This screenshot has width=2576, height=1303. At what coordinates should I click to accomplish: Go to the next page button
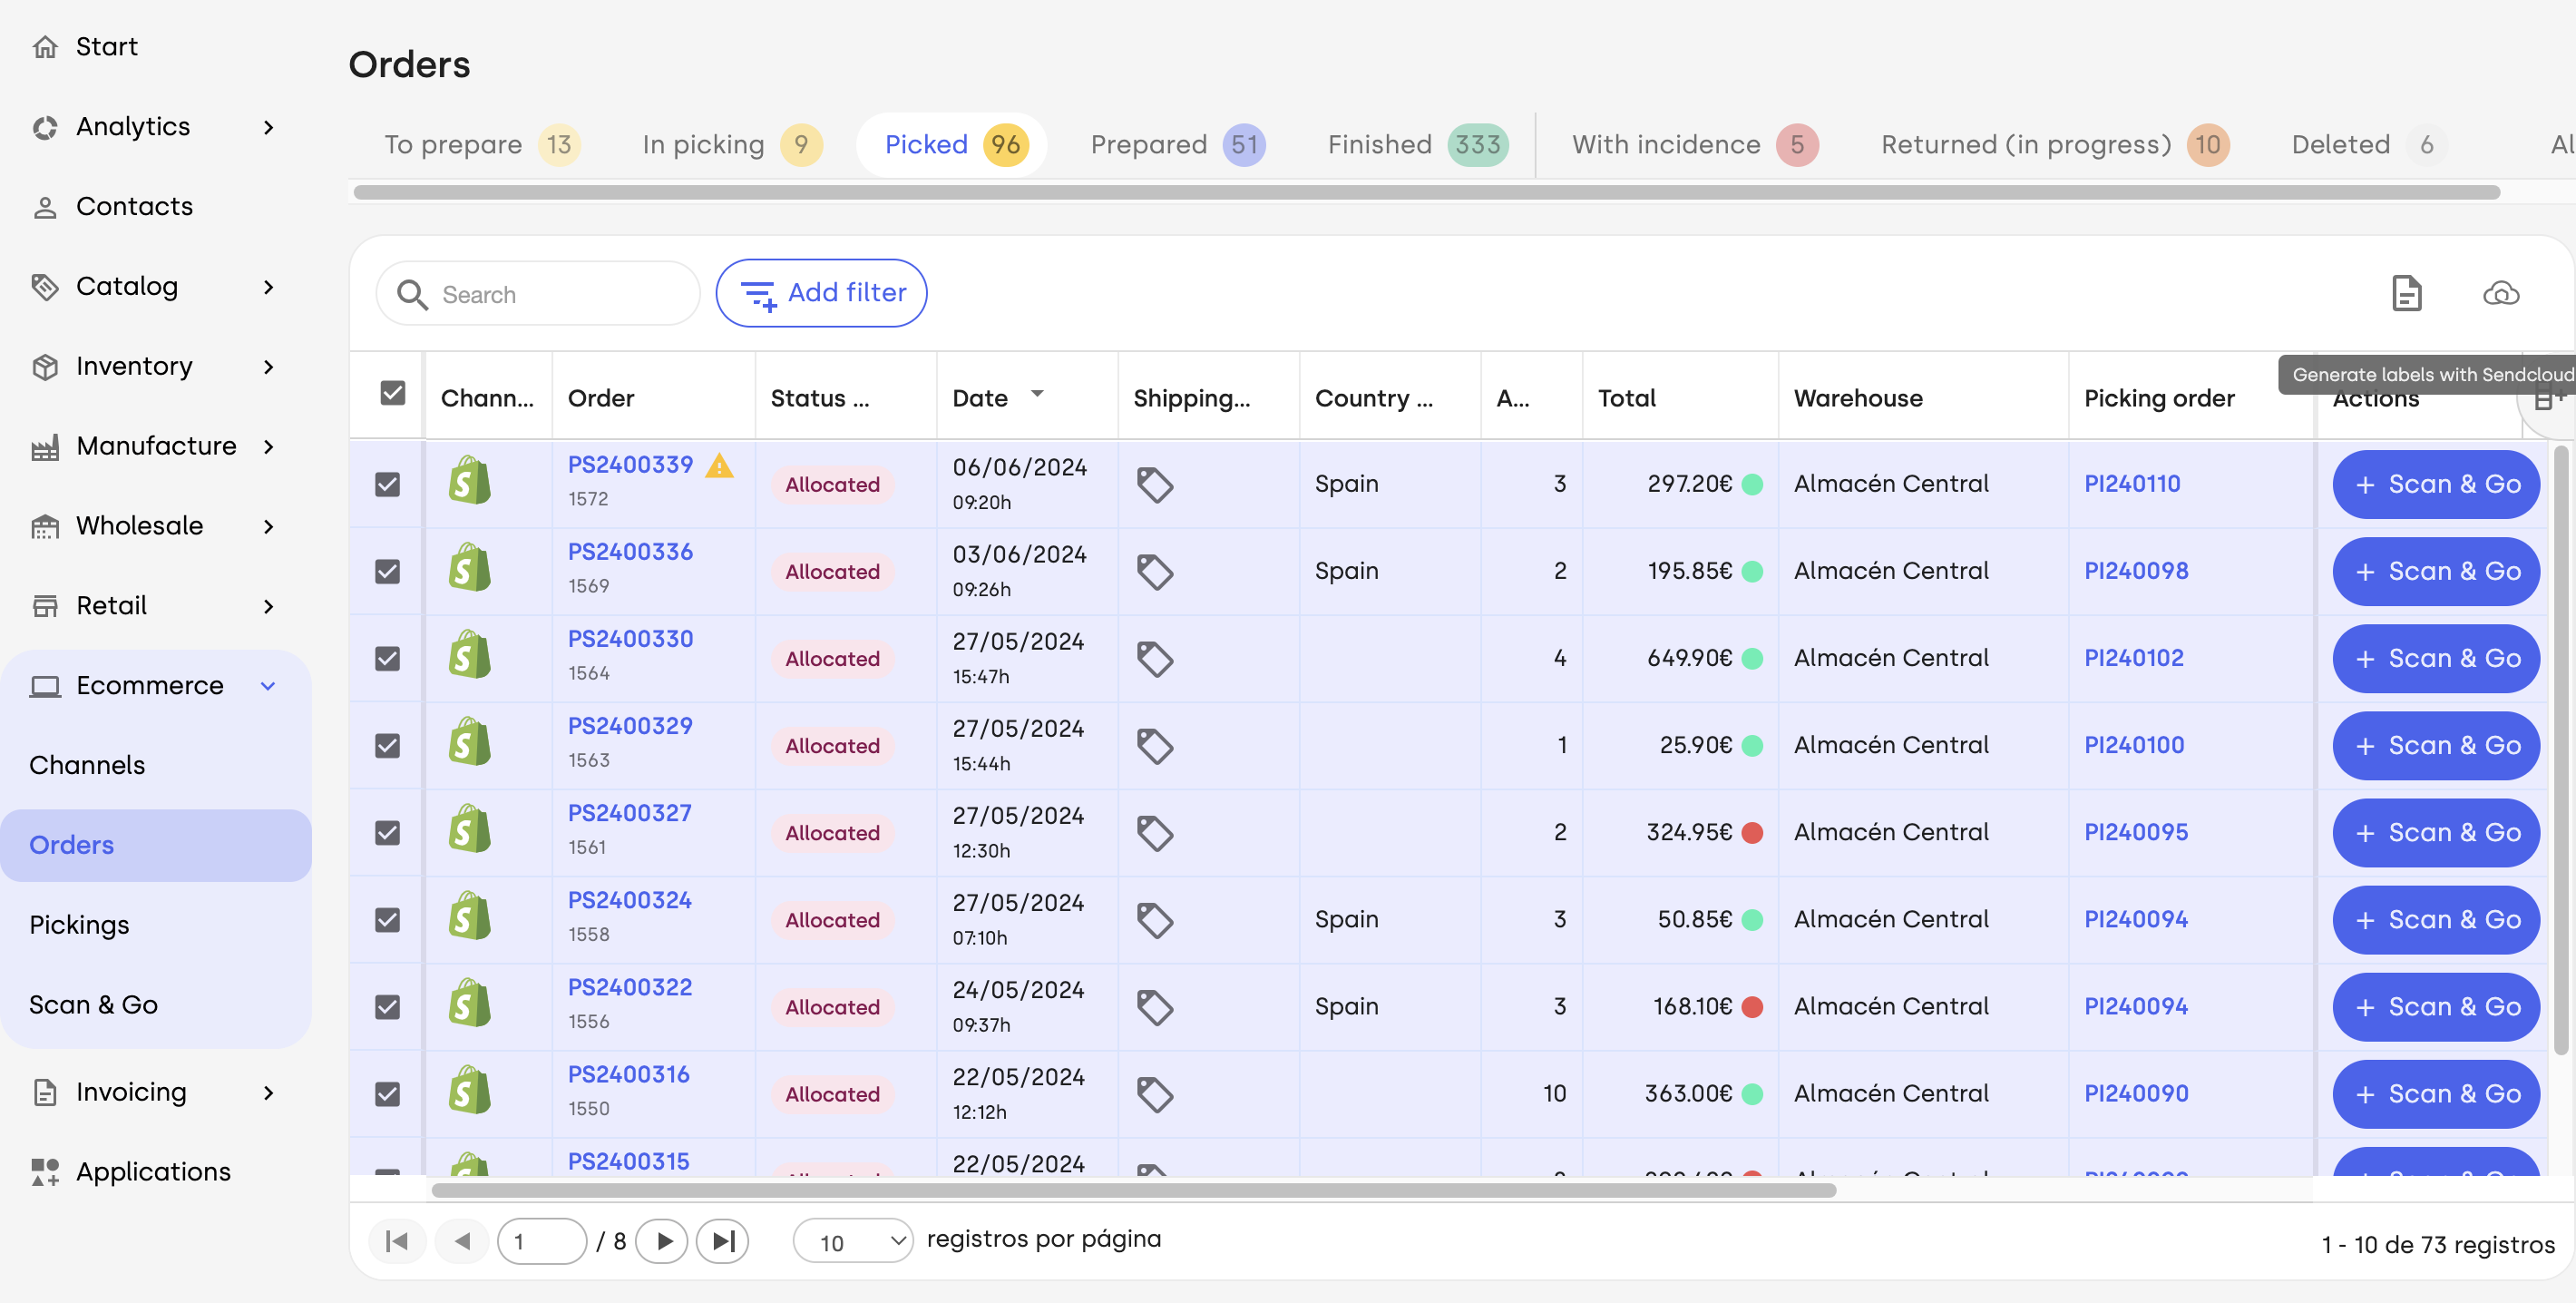pos(663,1241)
